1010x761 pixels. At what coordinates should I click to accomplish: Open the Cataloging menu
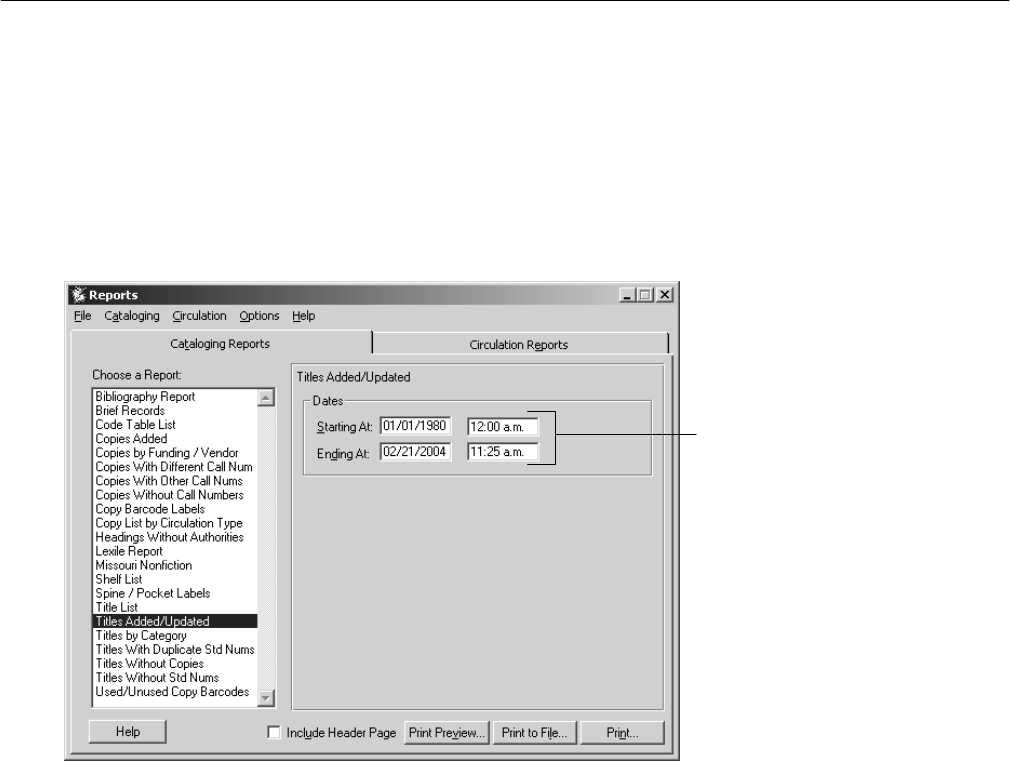[132, 316]
